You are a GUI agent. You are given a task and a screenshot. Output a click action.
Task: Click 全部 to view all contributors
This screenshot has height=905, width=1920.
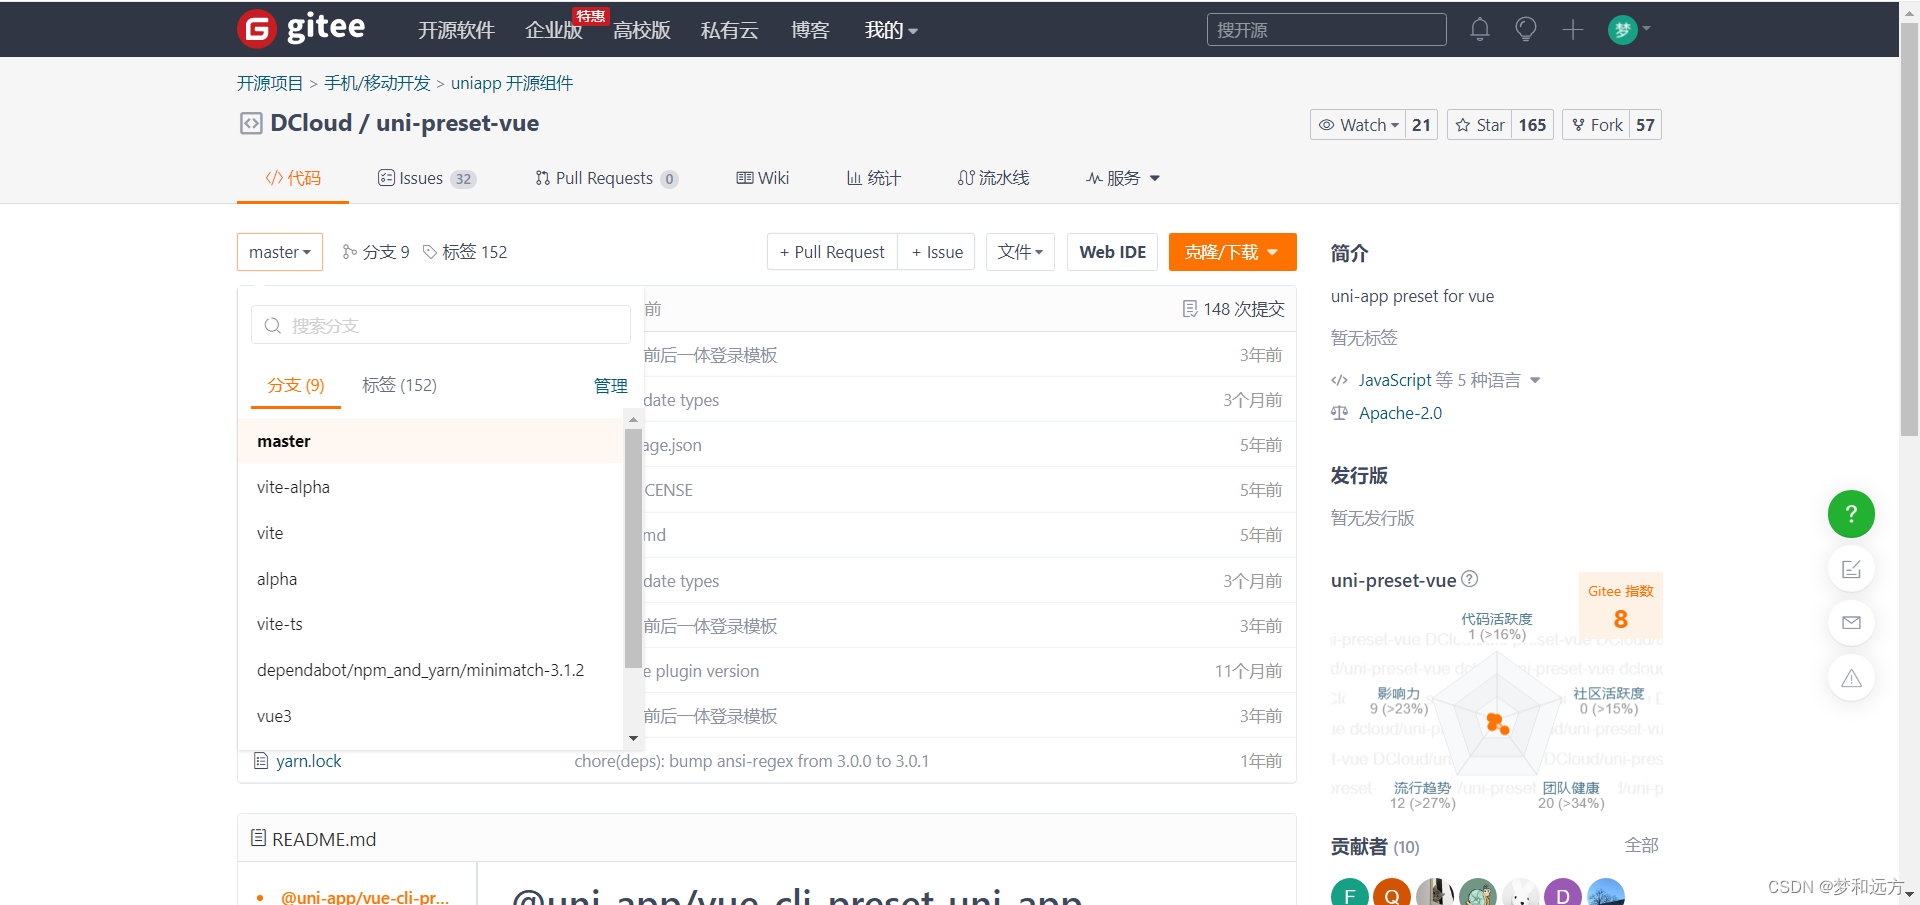click(x=1641, y=846)
